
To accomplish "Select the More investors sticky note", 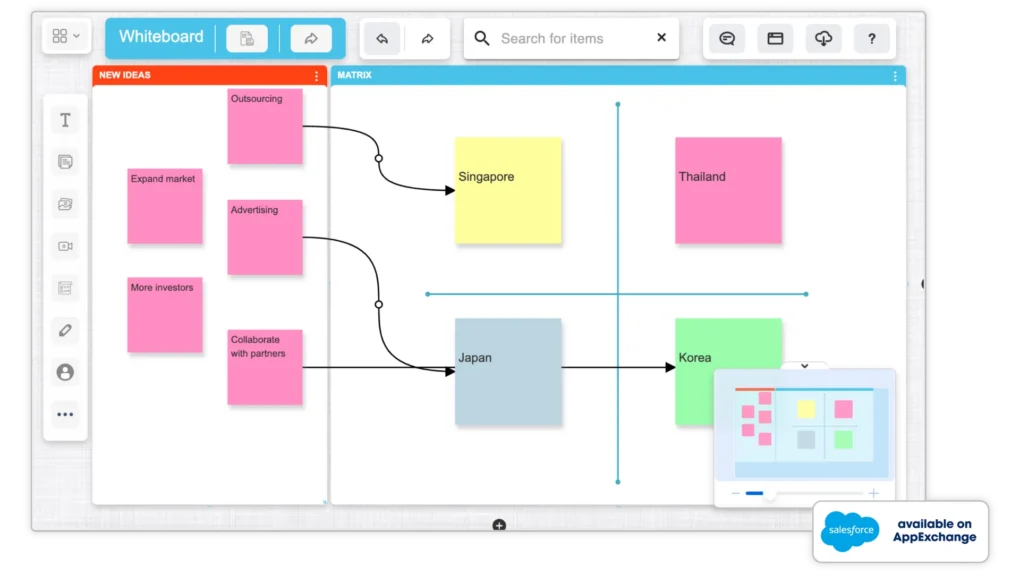I will coord(165,315).
